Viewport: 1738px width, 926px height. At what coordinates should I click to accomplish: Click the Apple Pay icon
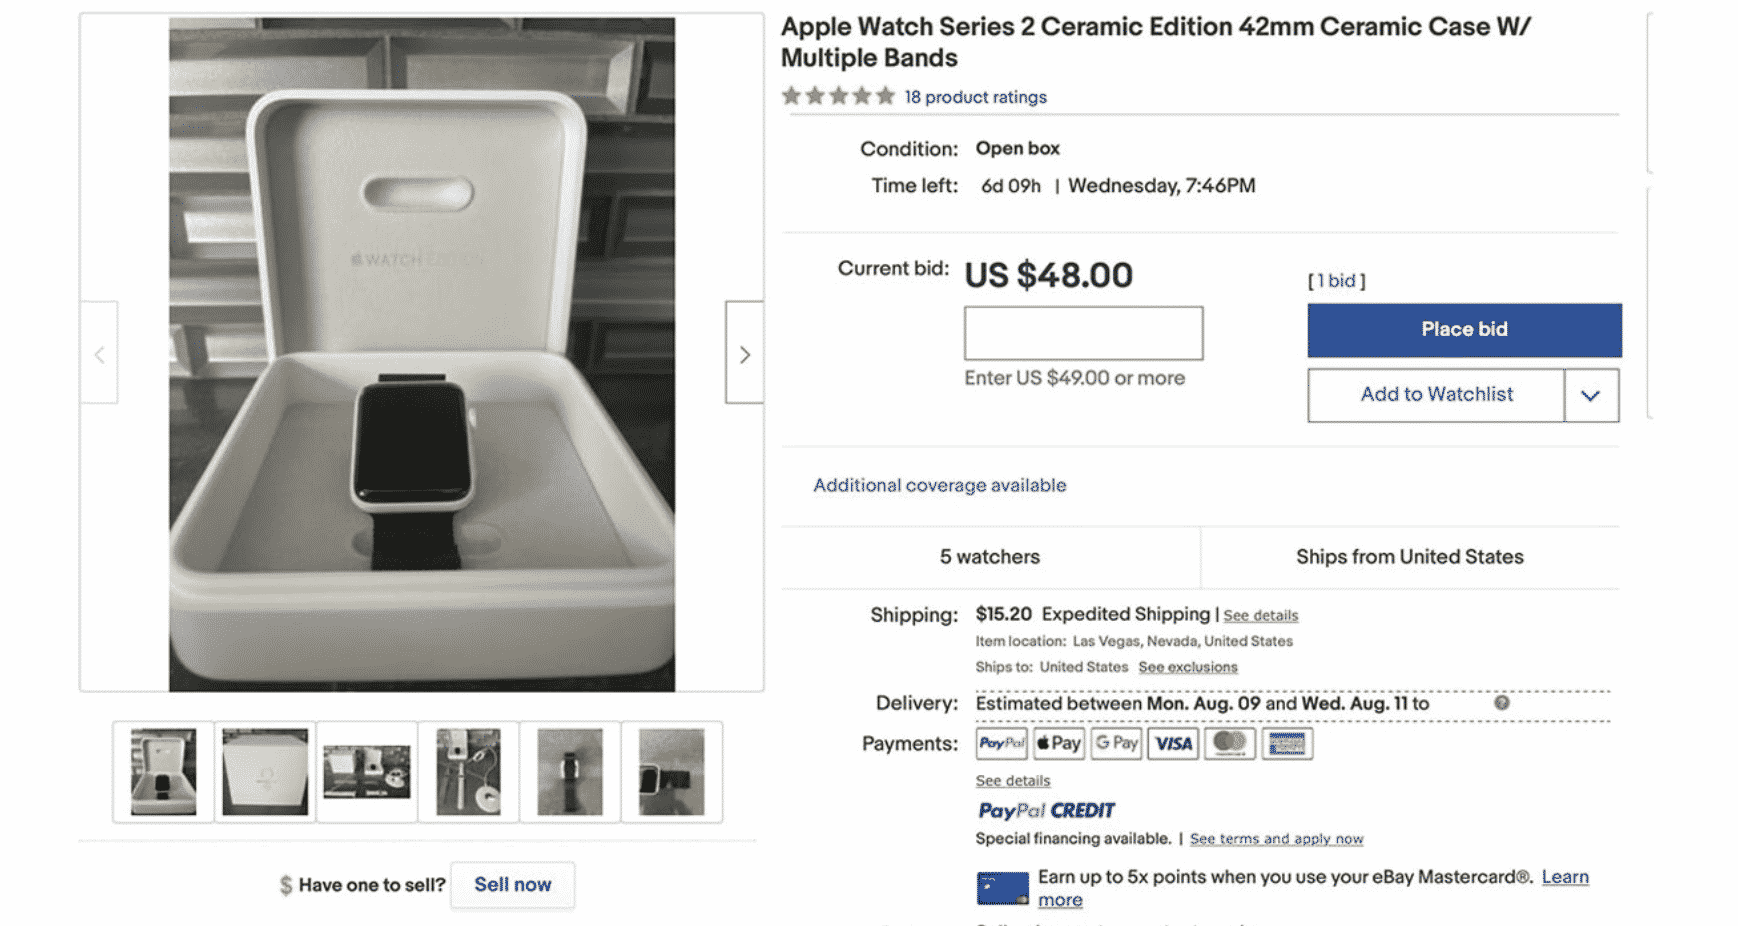tap(1058, 743)
